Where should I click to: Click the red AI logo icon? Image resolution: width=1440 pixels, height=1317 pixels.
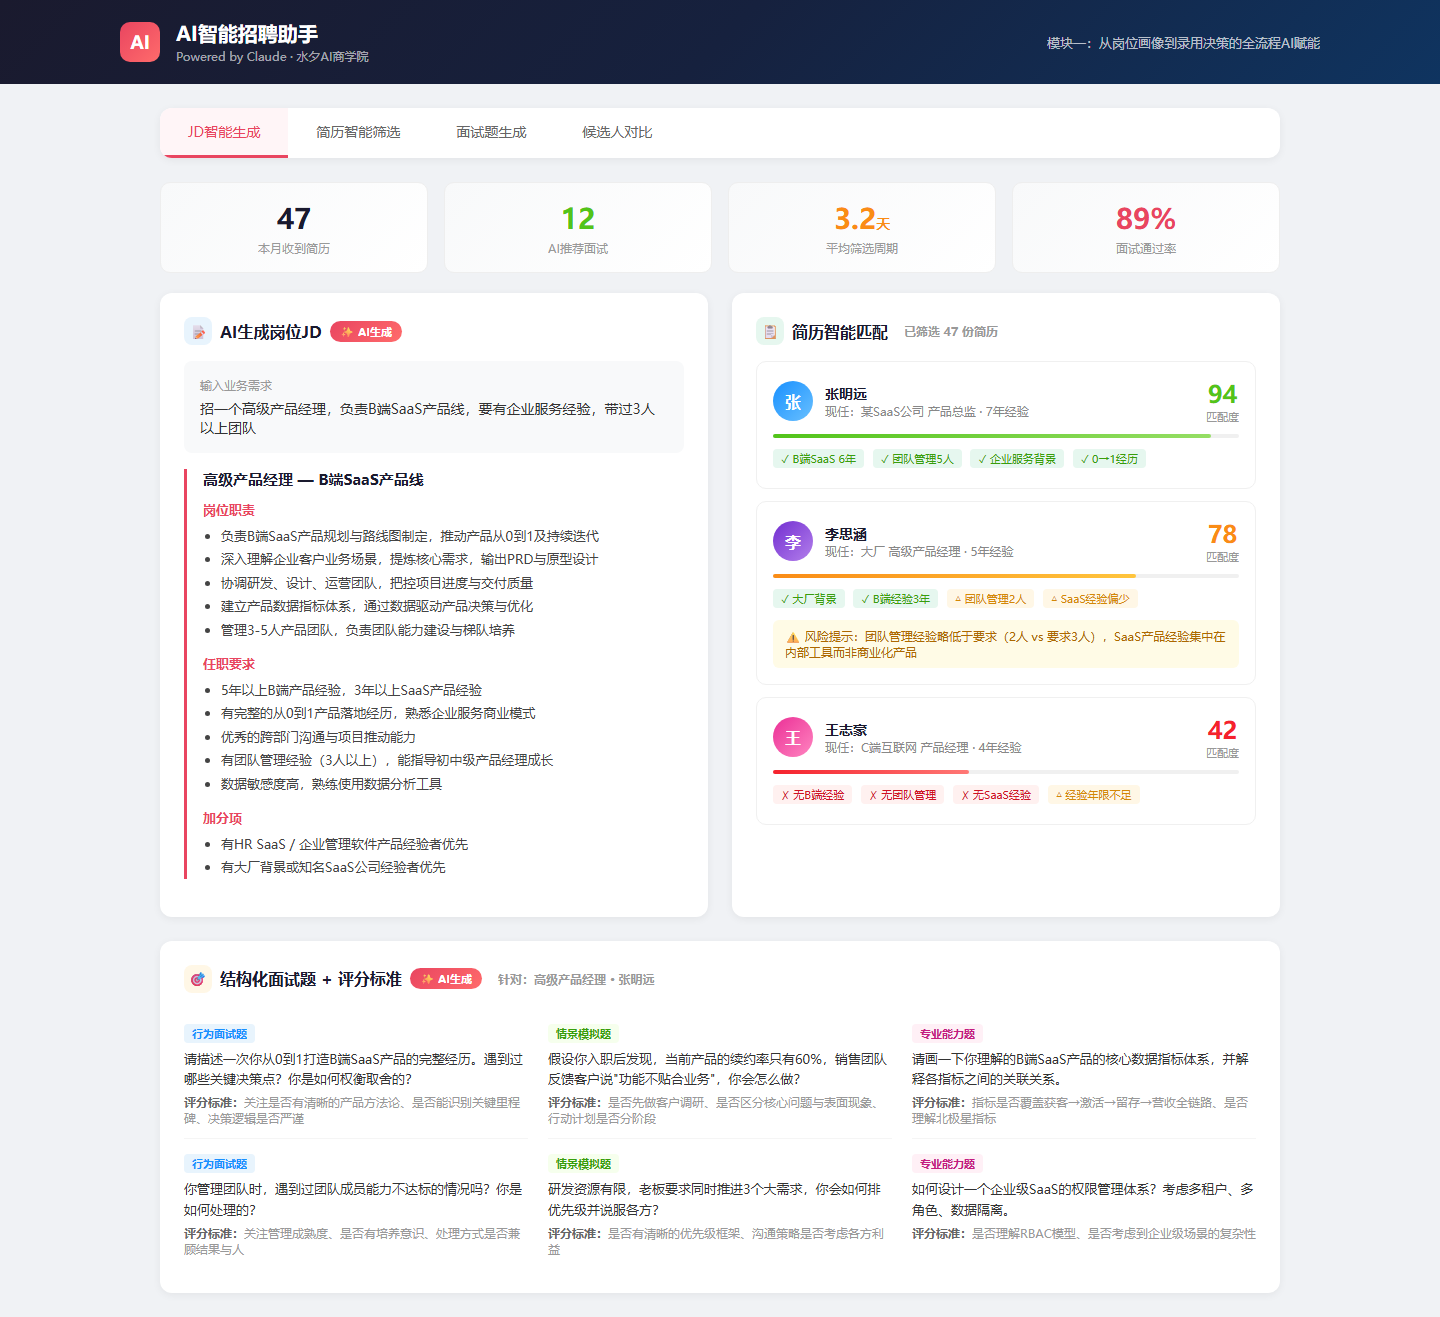140,42
